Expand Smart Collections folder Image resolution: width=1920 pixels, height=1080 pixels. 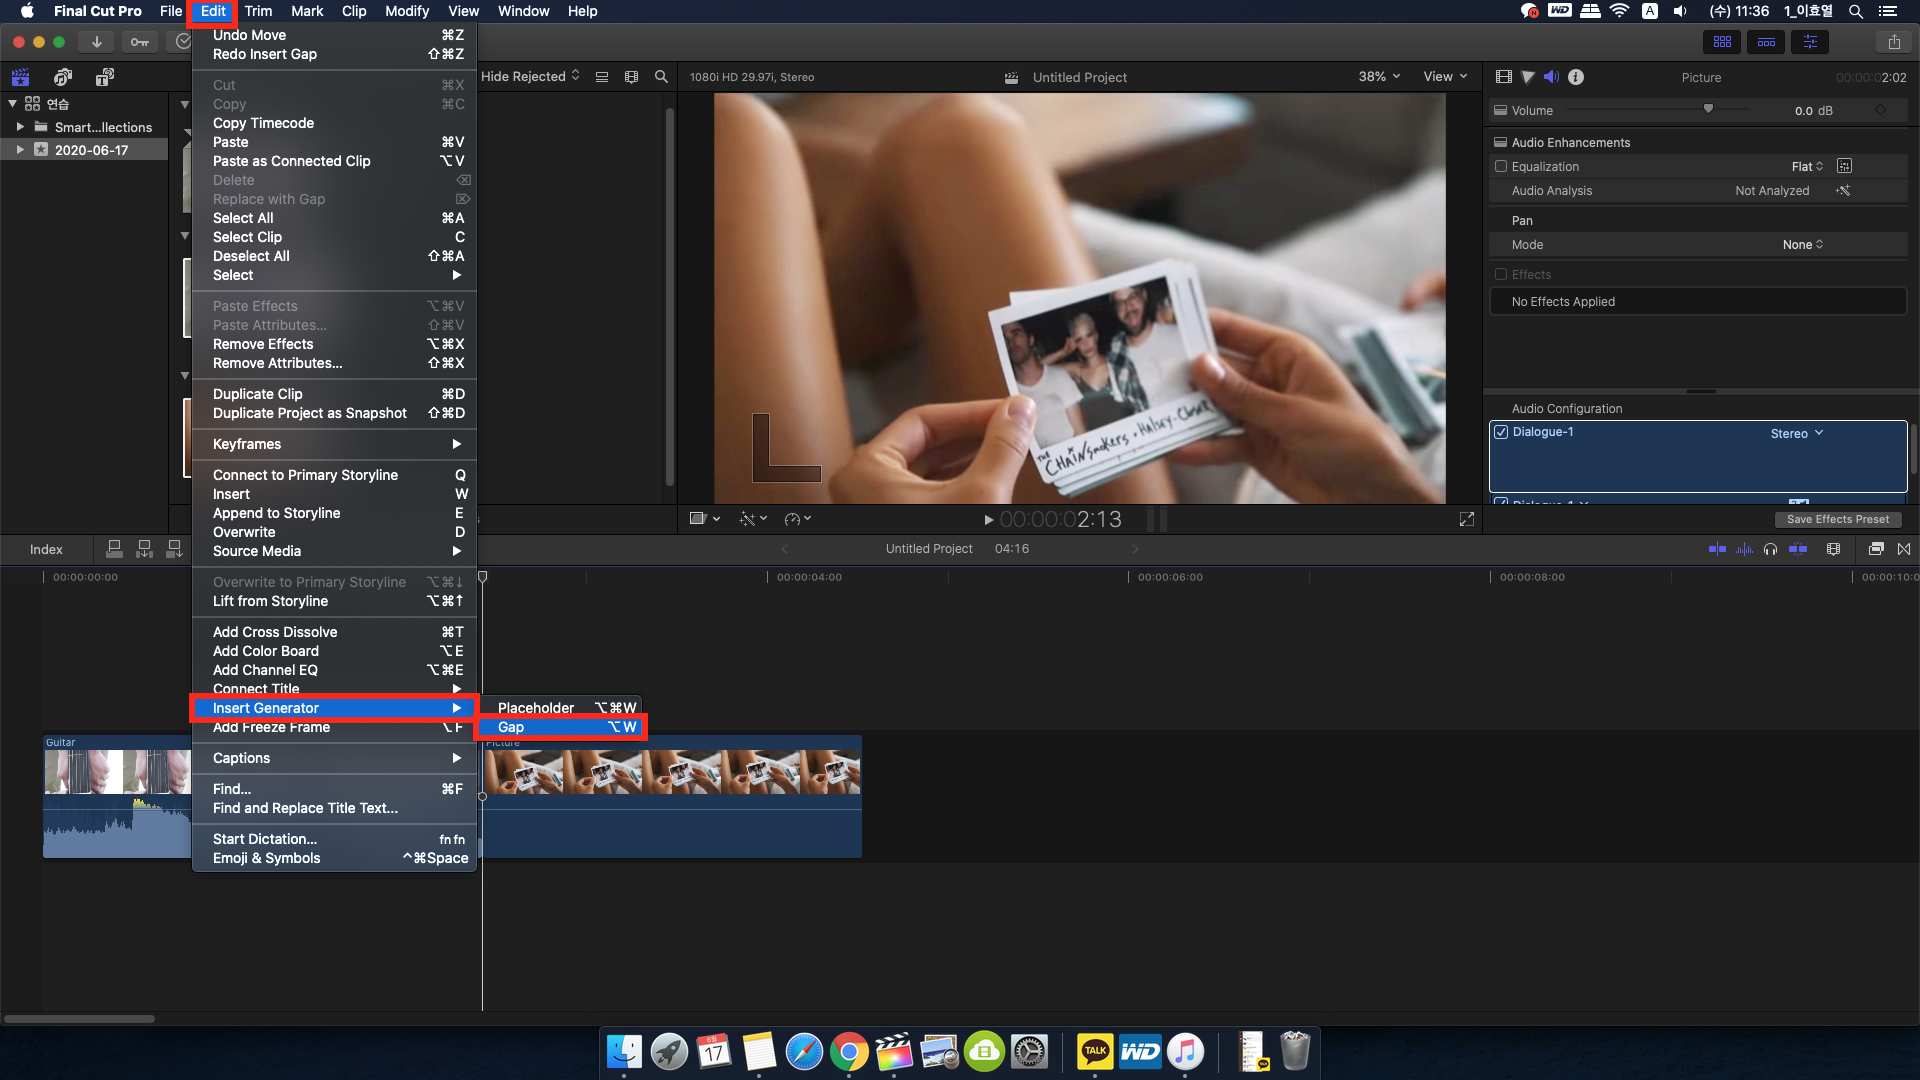point(20,127)
